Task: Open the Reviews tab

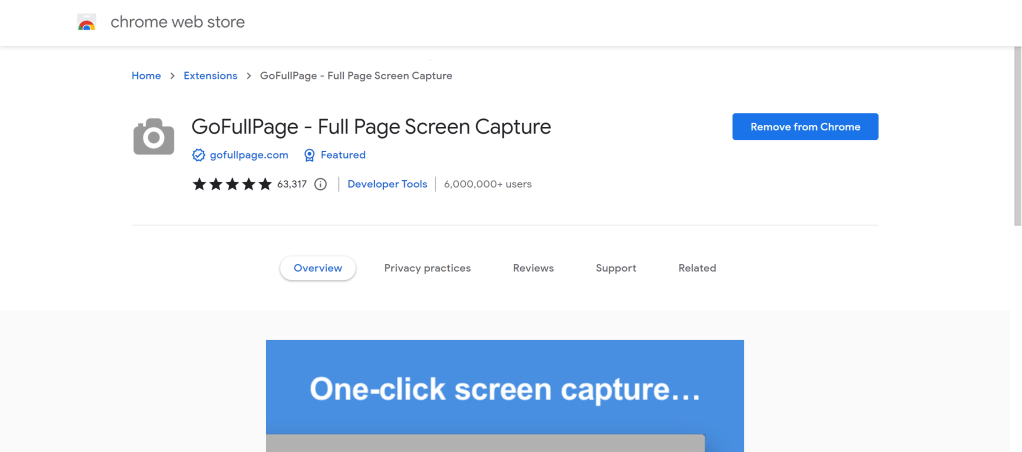Action: [533, 268]
